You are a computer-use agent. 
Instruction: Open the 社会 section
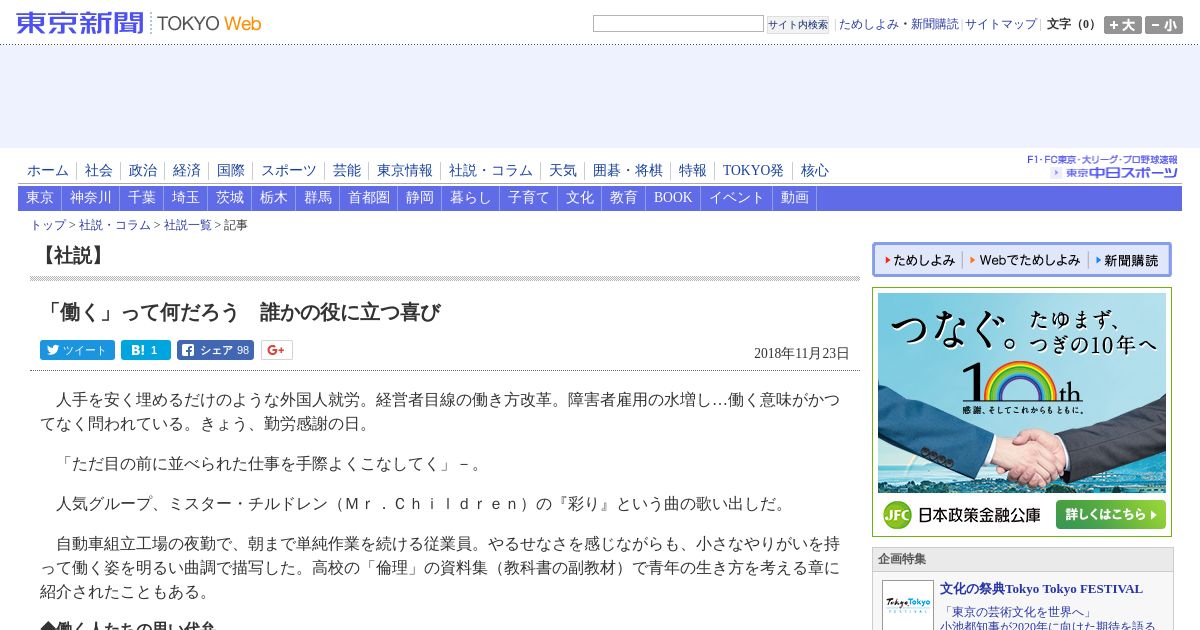99,171
